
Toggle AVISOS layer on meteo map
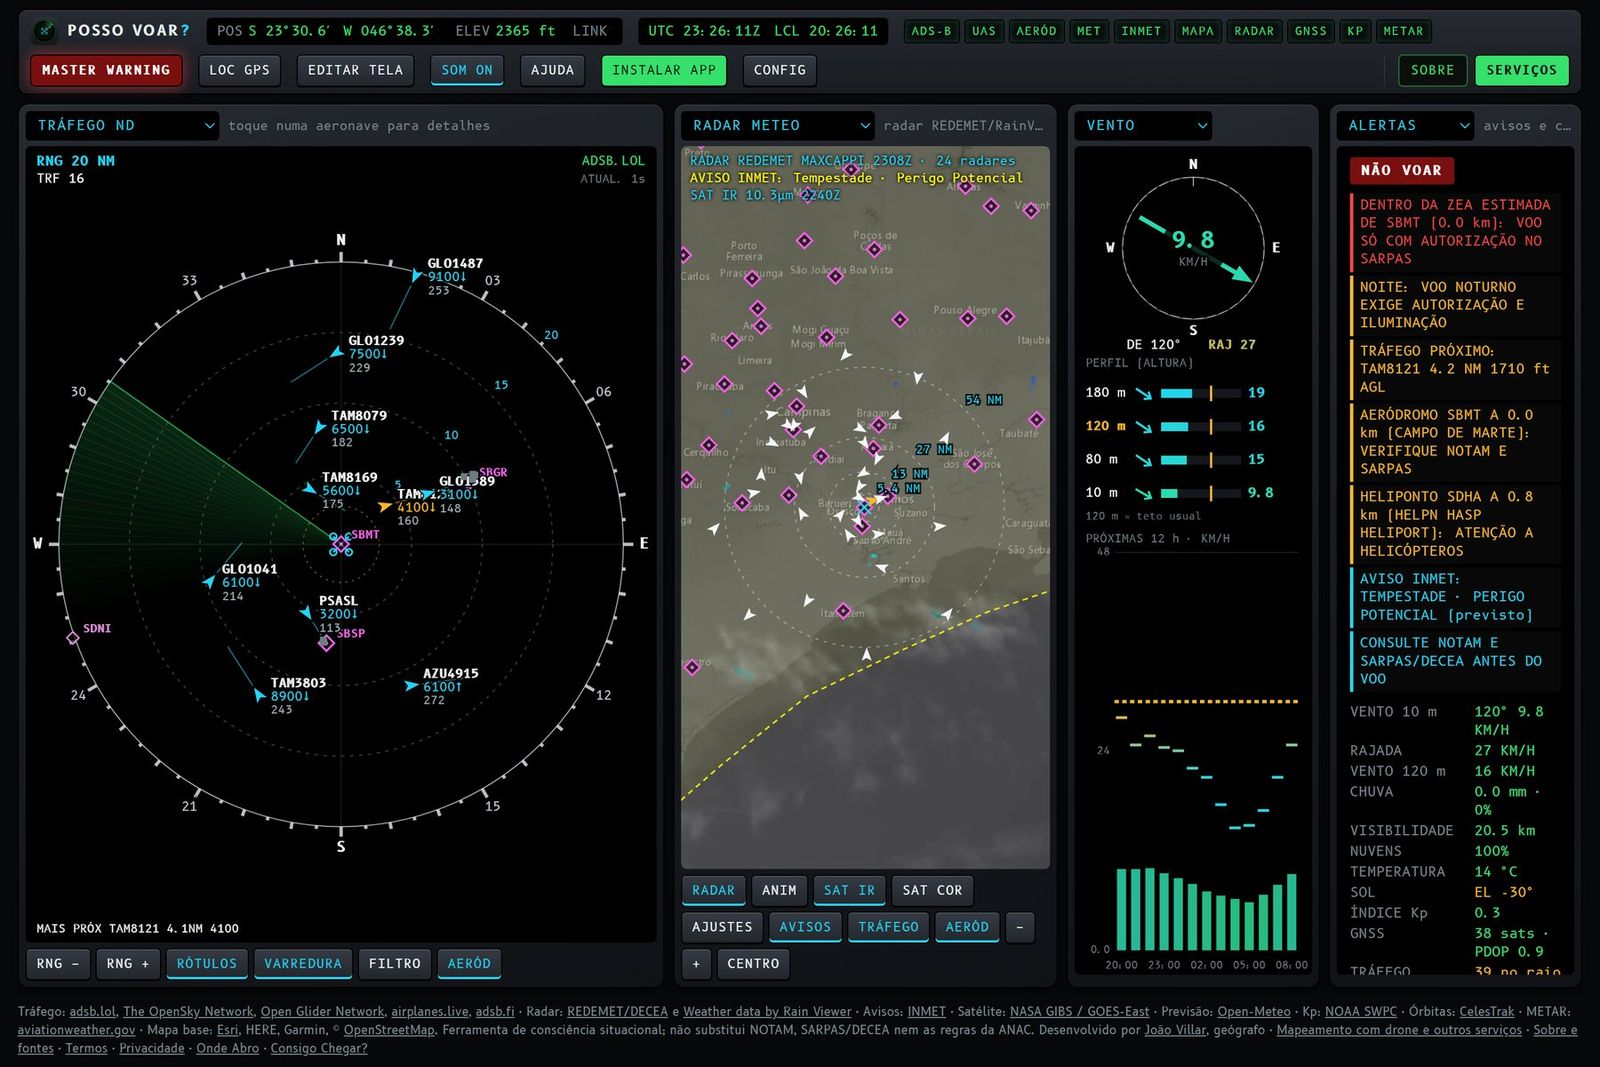(805, 927)
